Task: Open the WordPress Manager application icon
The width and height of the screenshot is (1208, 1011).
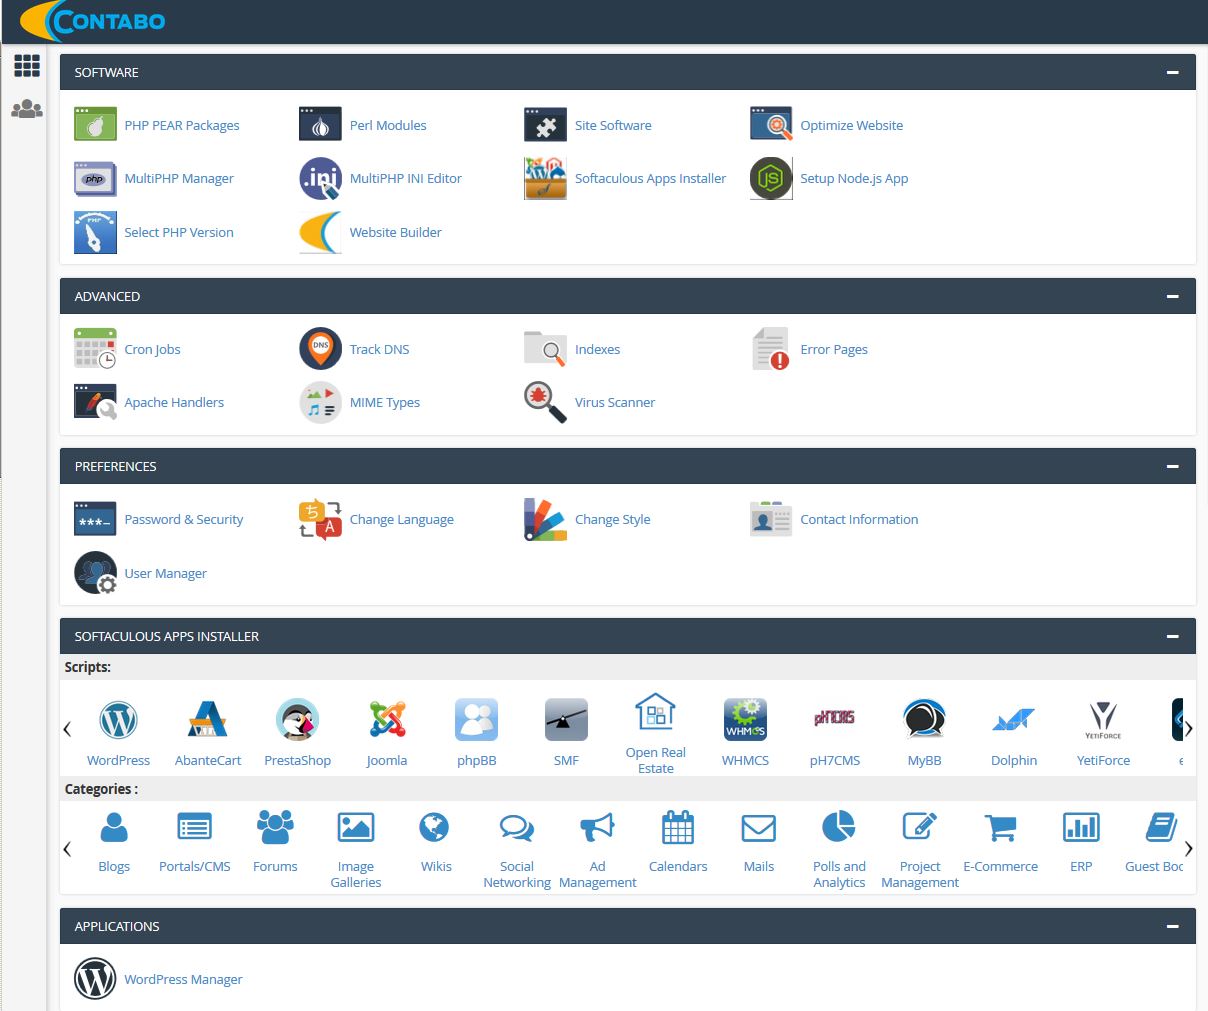Action: coord(95,979)
